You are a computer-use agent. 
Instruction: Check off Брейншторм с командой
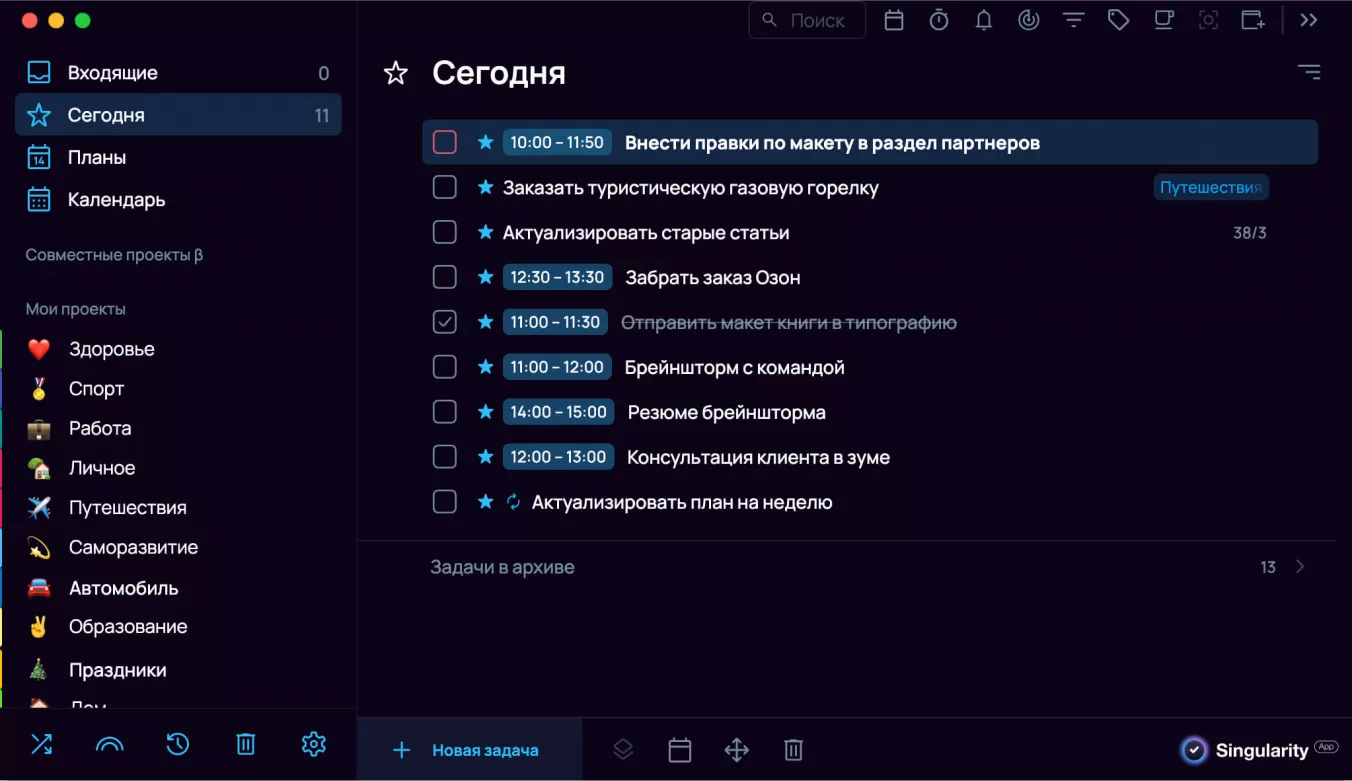click(x=445, y=367)
